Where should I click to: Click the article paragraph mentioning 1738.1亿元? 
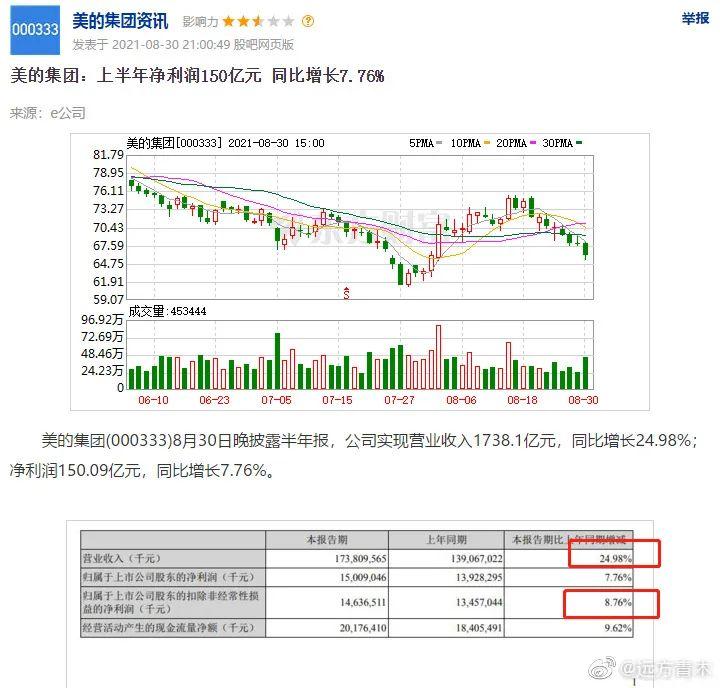pos(354,455)
